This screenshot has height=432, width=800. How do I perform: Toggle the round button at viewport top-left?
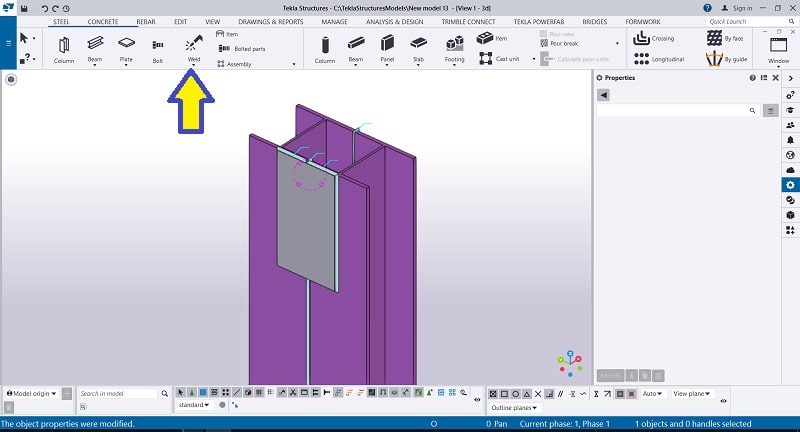coord(11,79)
